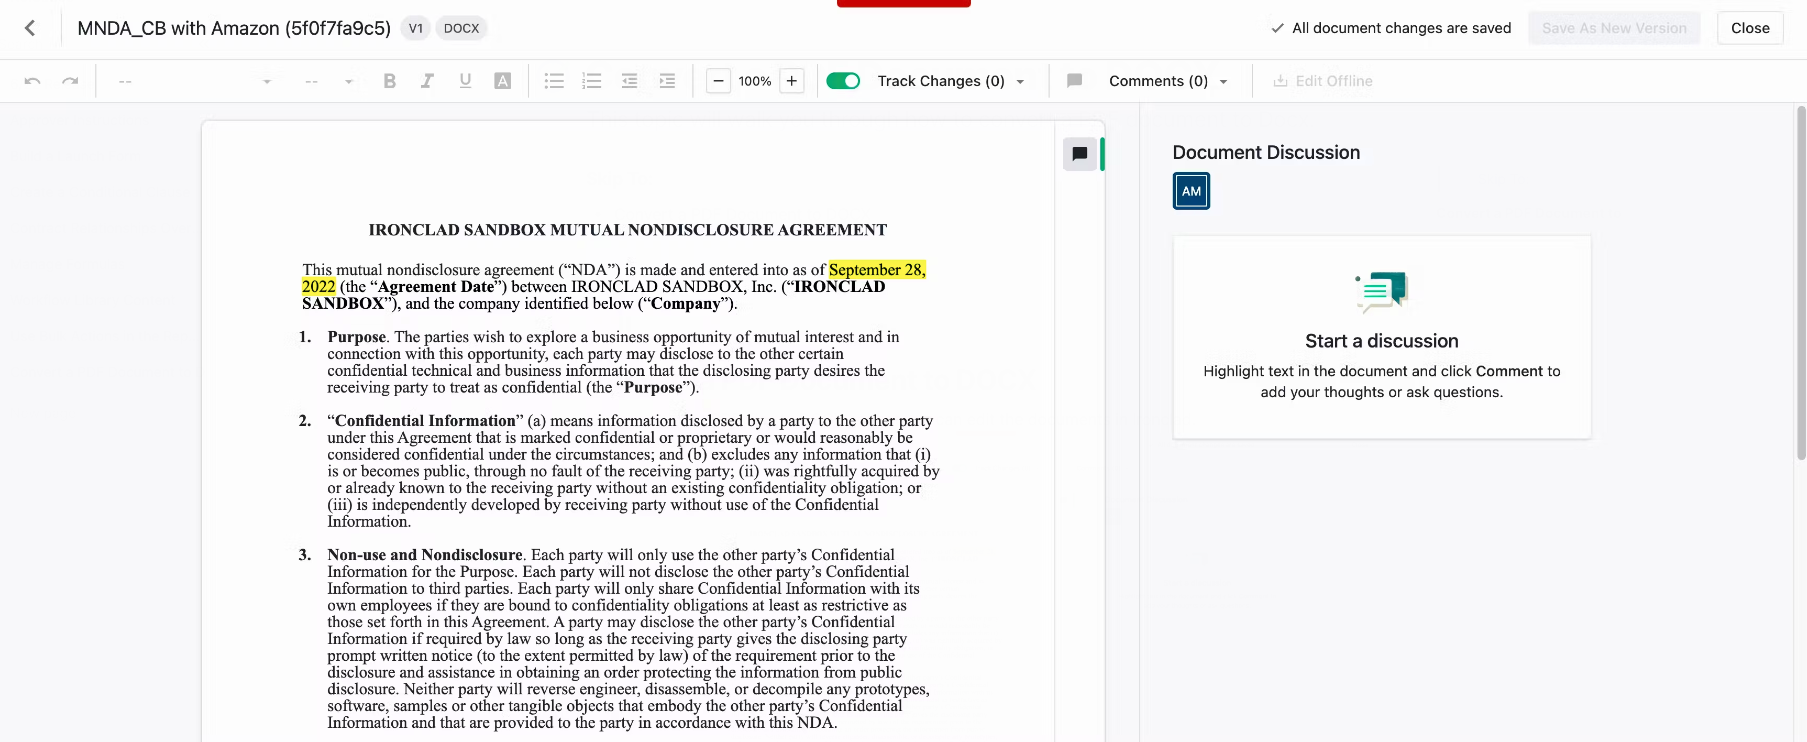Viewport: 1807px width, 742px height.
Task: Open the text highlight color tool
Action: point(503,81)
